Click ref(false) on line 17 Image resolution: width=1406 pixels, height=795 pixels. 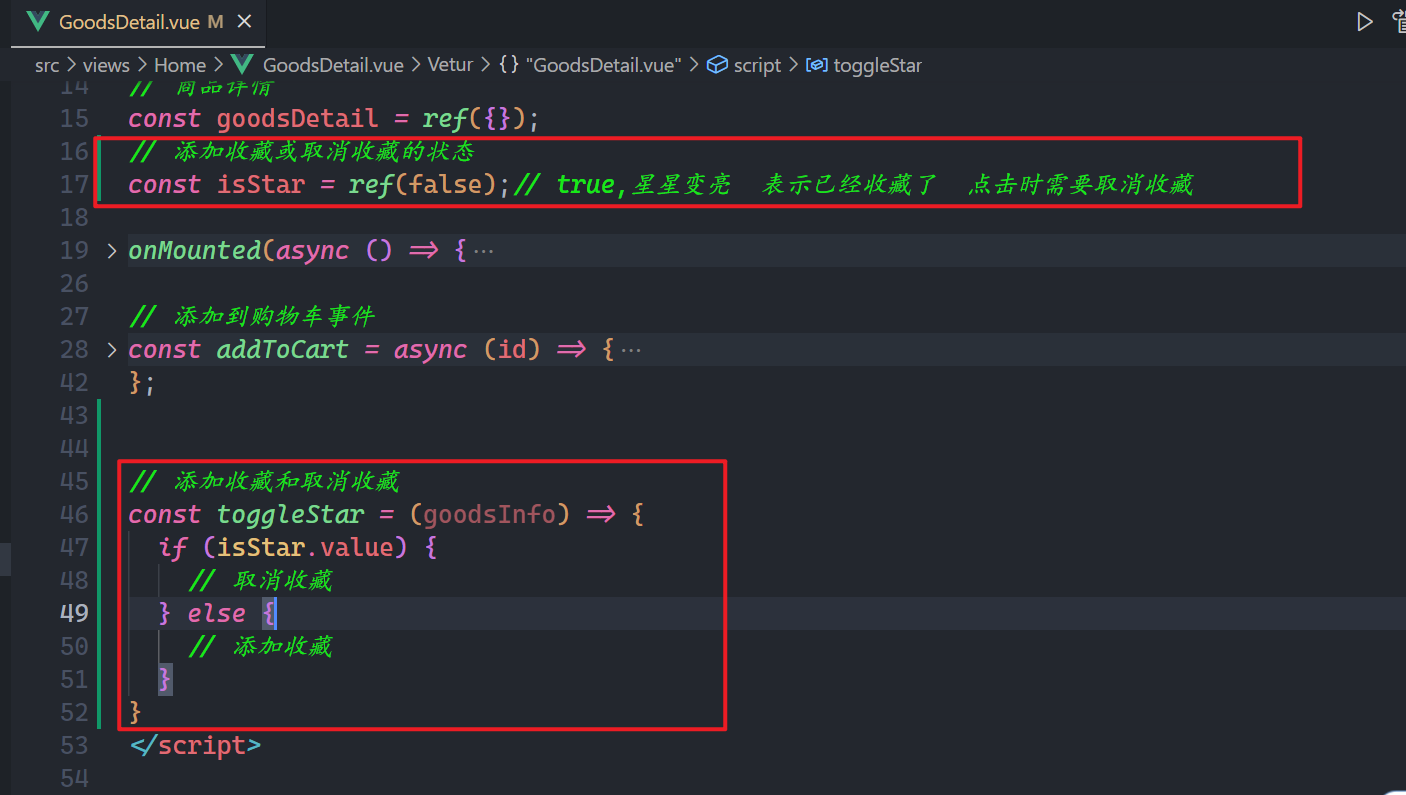point(422,185)
